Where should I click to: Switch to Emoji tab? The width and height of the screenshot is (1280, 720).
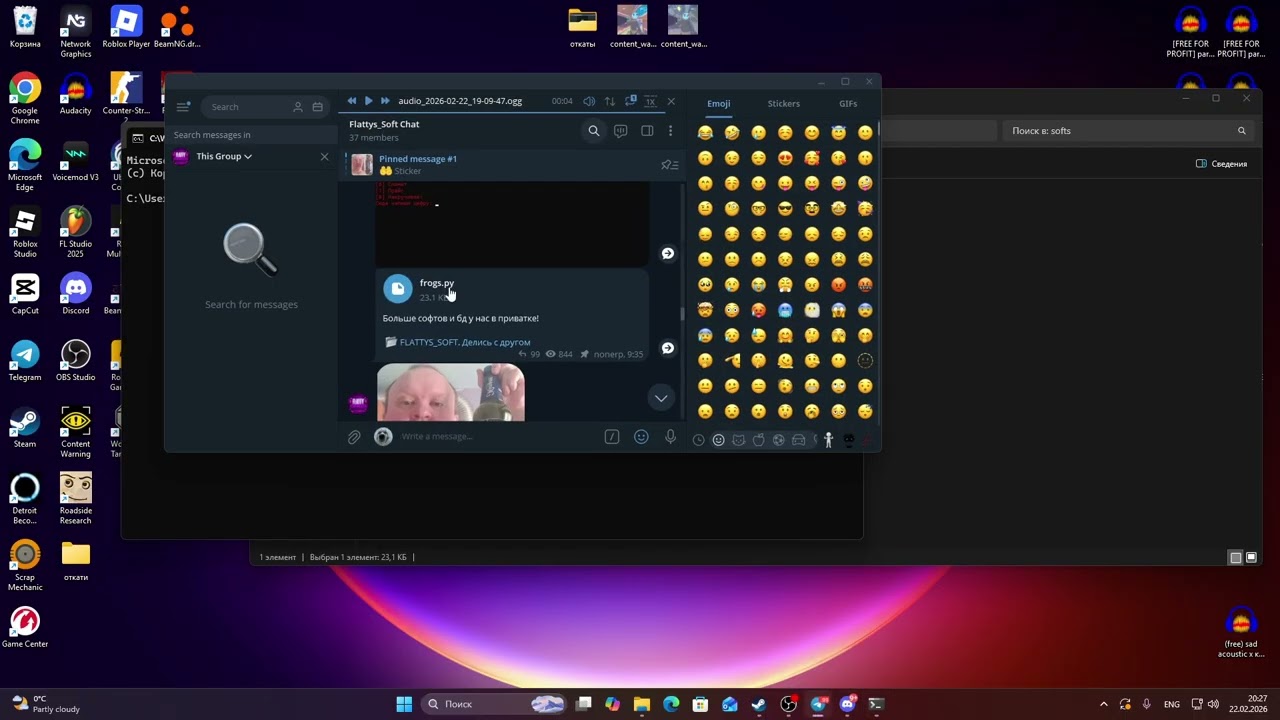point(719,103)
